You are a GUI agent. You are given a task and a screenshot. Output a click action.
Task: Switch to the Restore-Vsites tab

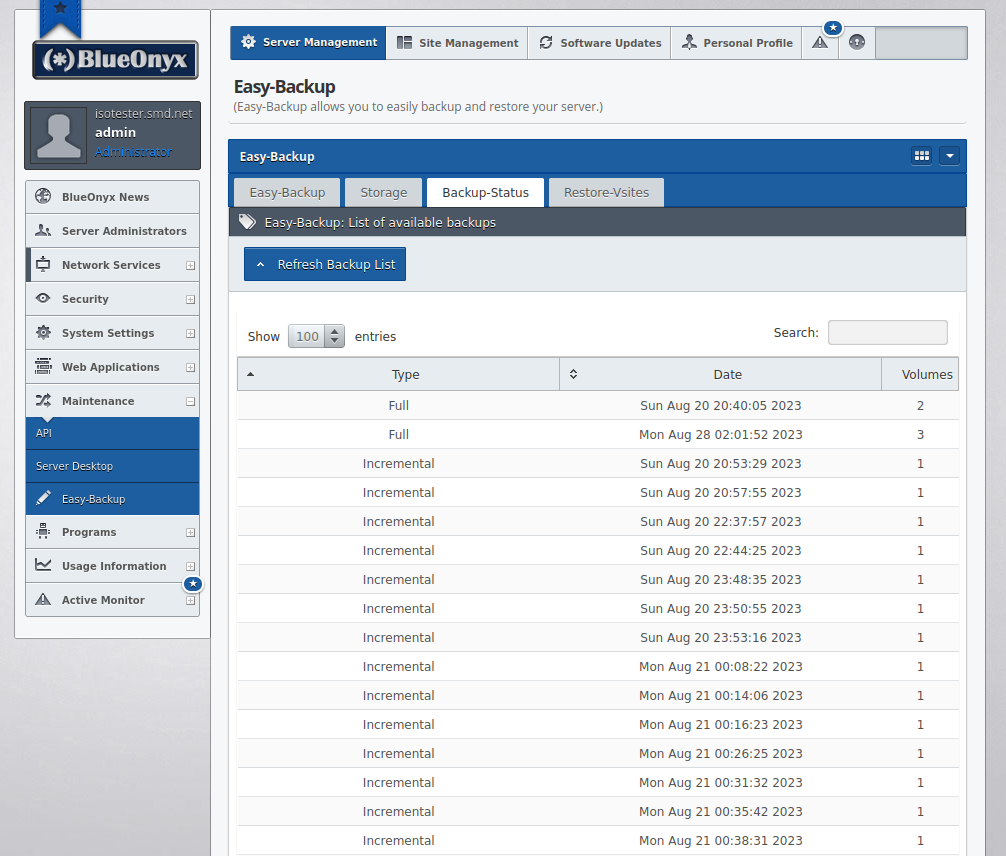[606, 193]
